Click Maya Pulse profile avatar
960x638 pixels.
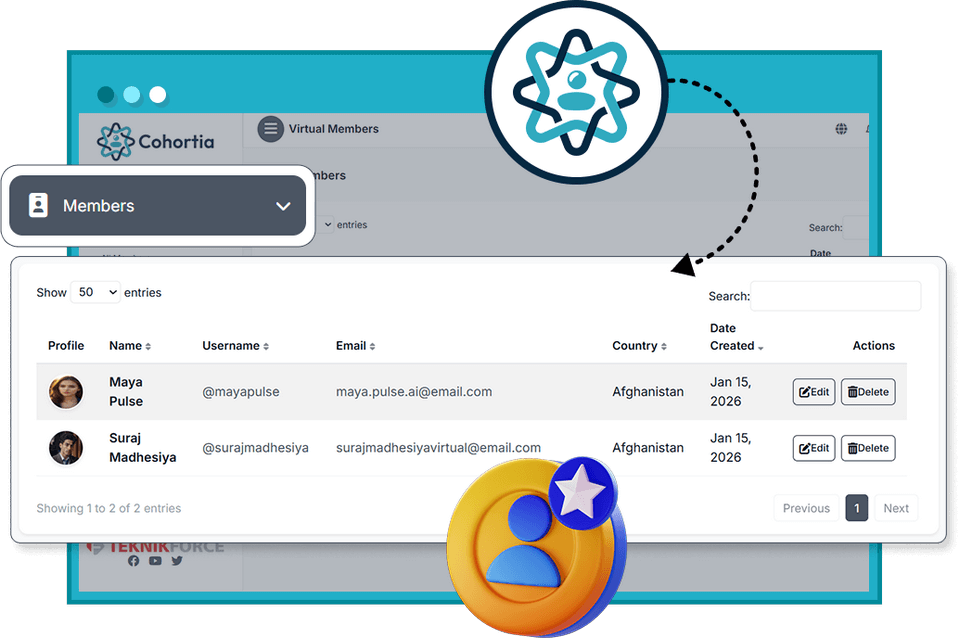pos(66,392)
